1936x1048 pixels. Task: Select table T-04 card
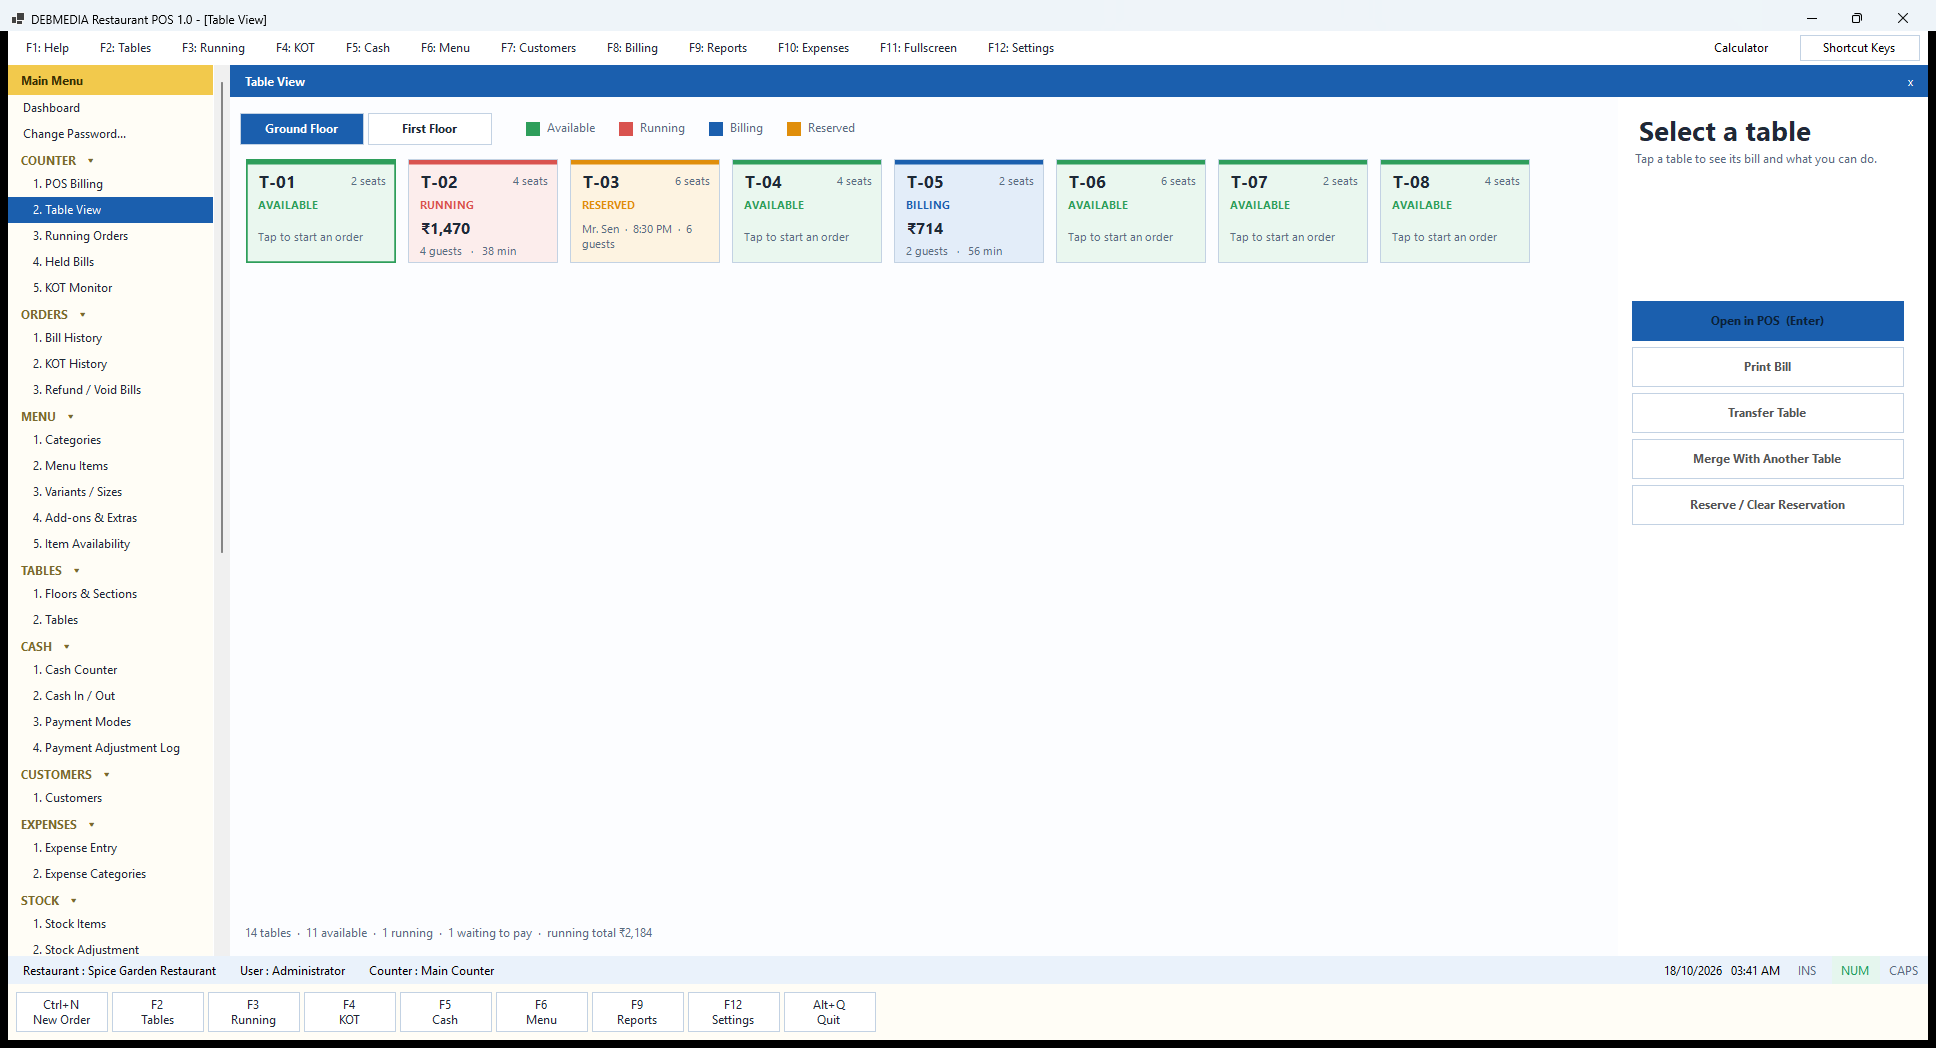807,211
